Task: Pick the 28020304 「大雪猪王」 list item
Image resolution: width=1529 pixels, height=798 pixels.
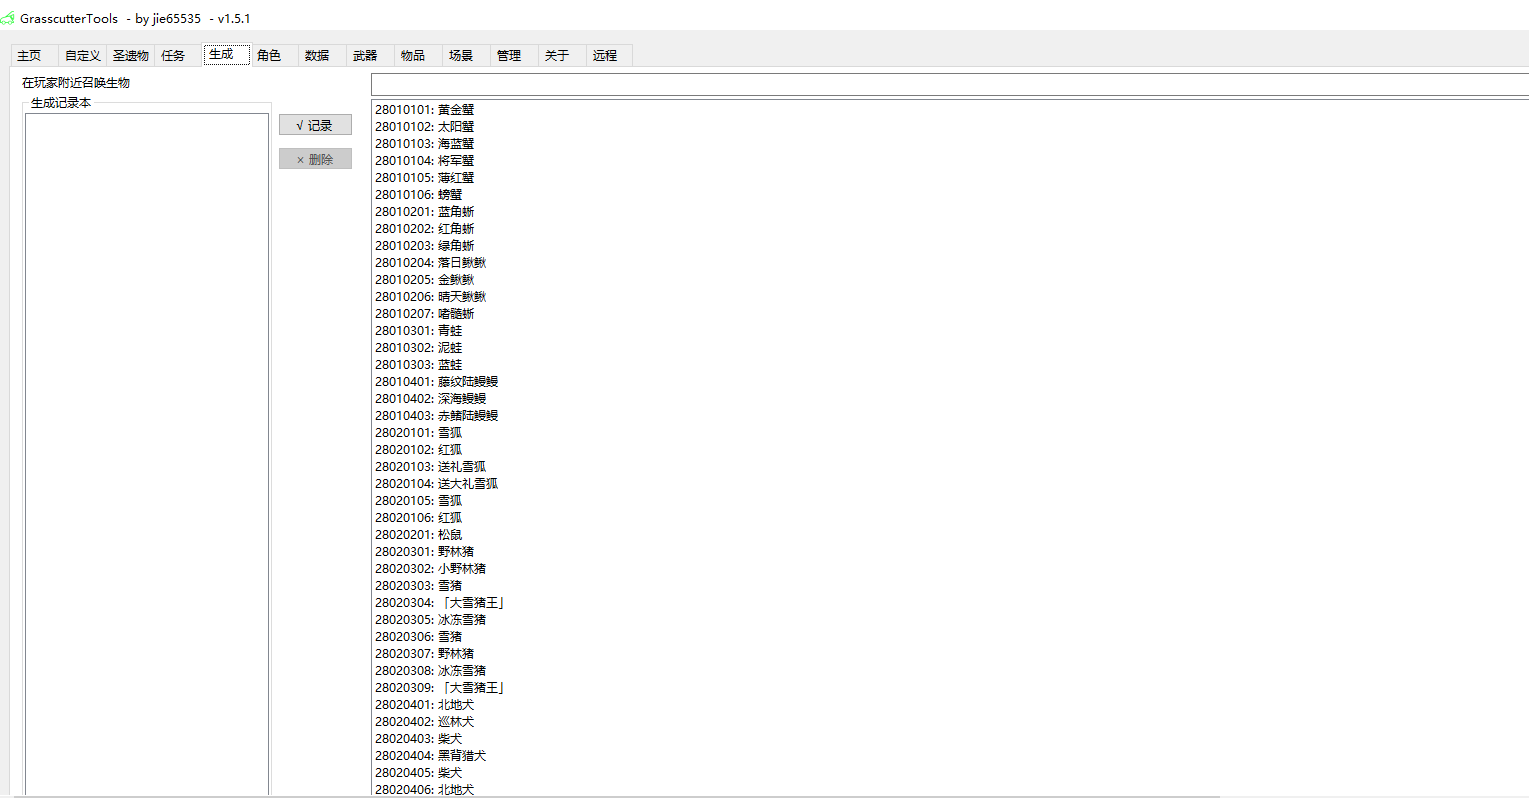Action: [x=441, y=603]
